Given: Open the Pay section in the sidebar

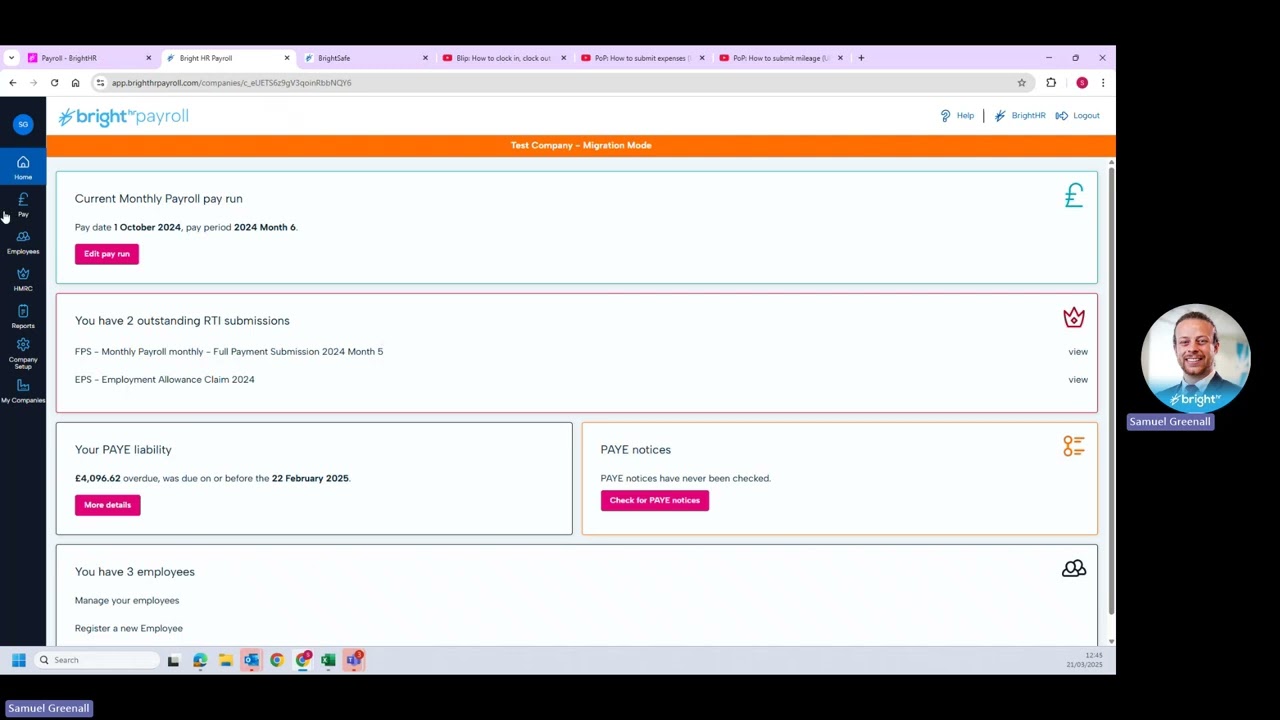Looking at the screenshot, I should pyautogui.click(x=23, y=204).
